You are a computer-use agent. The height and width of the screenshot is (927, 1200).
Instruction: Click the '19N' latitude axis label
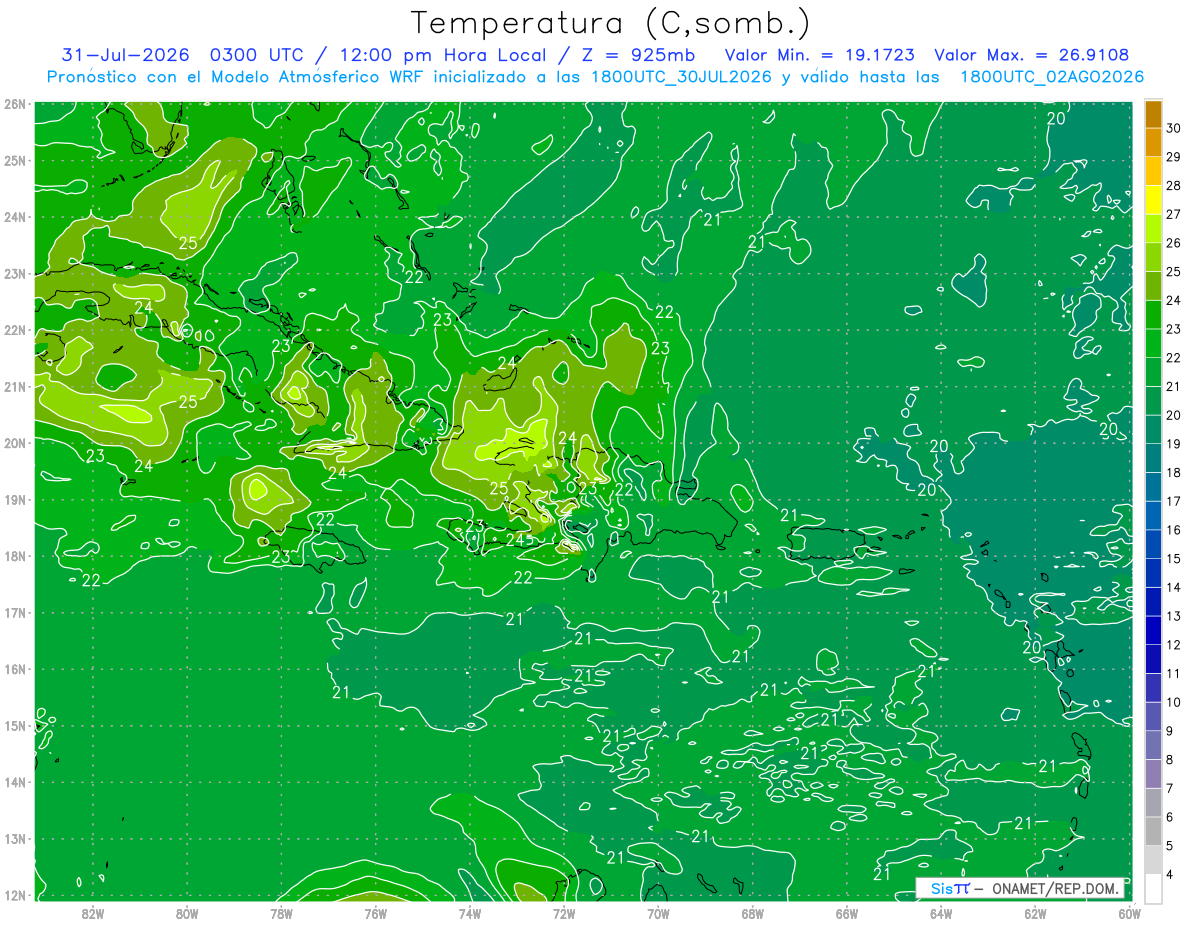15,499
